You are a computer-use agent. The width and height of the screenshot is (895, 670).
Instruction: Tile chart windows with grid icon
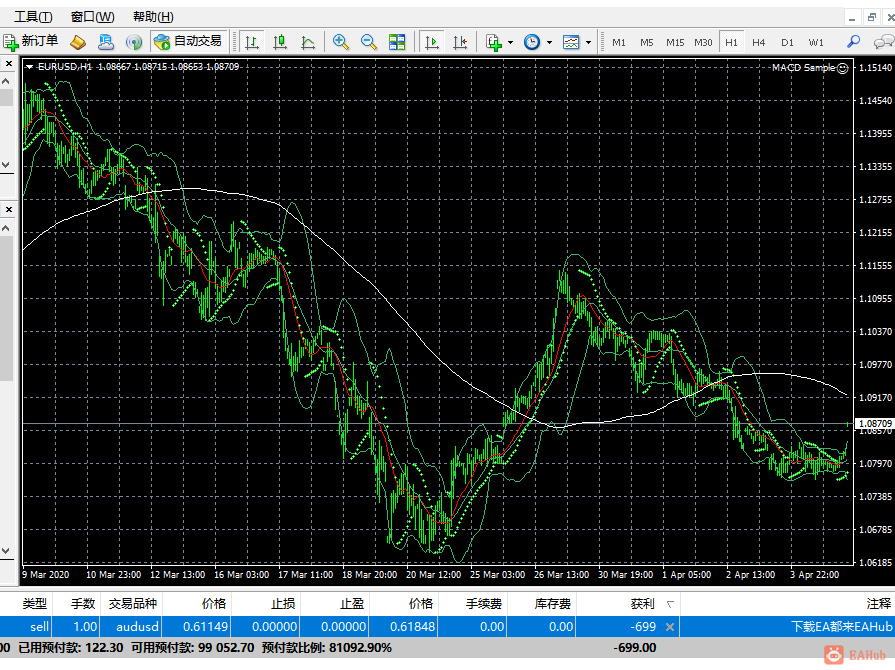point(397,42)
